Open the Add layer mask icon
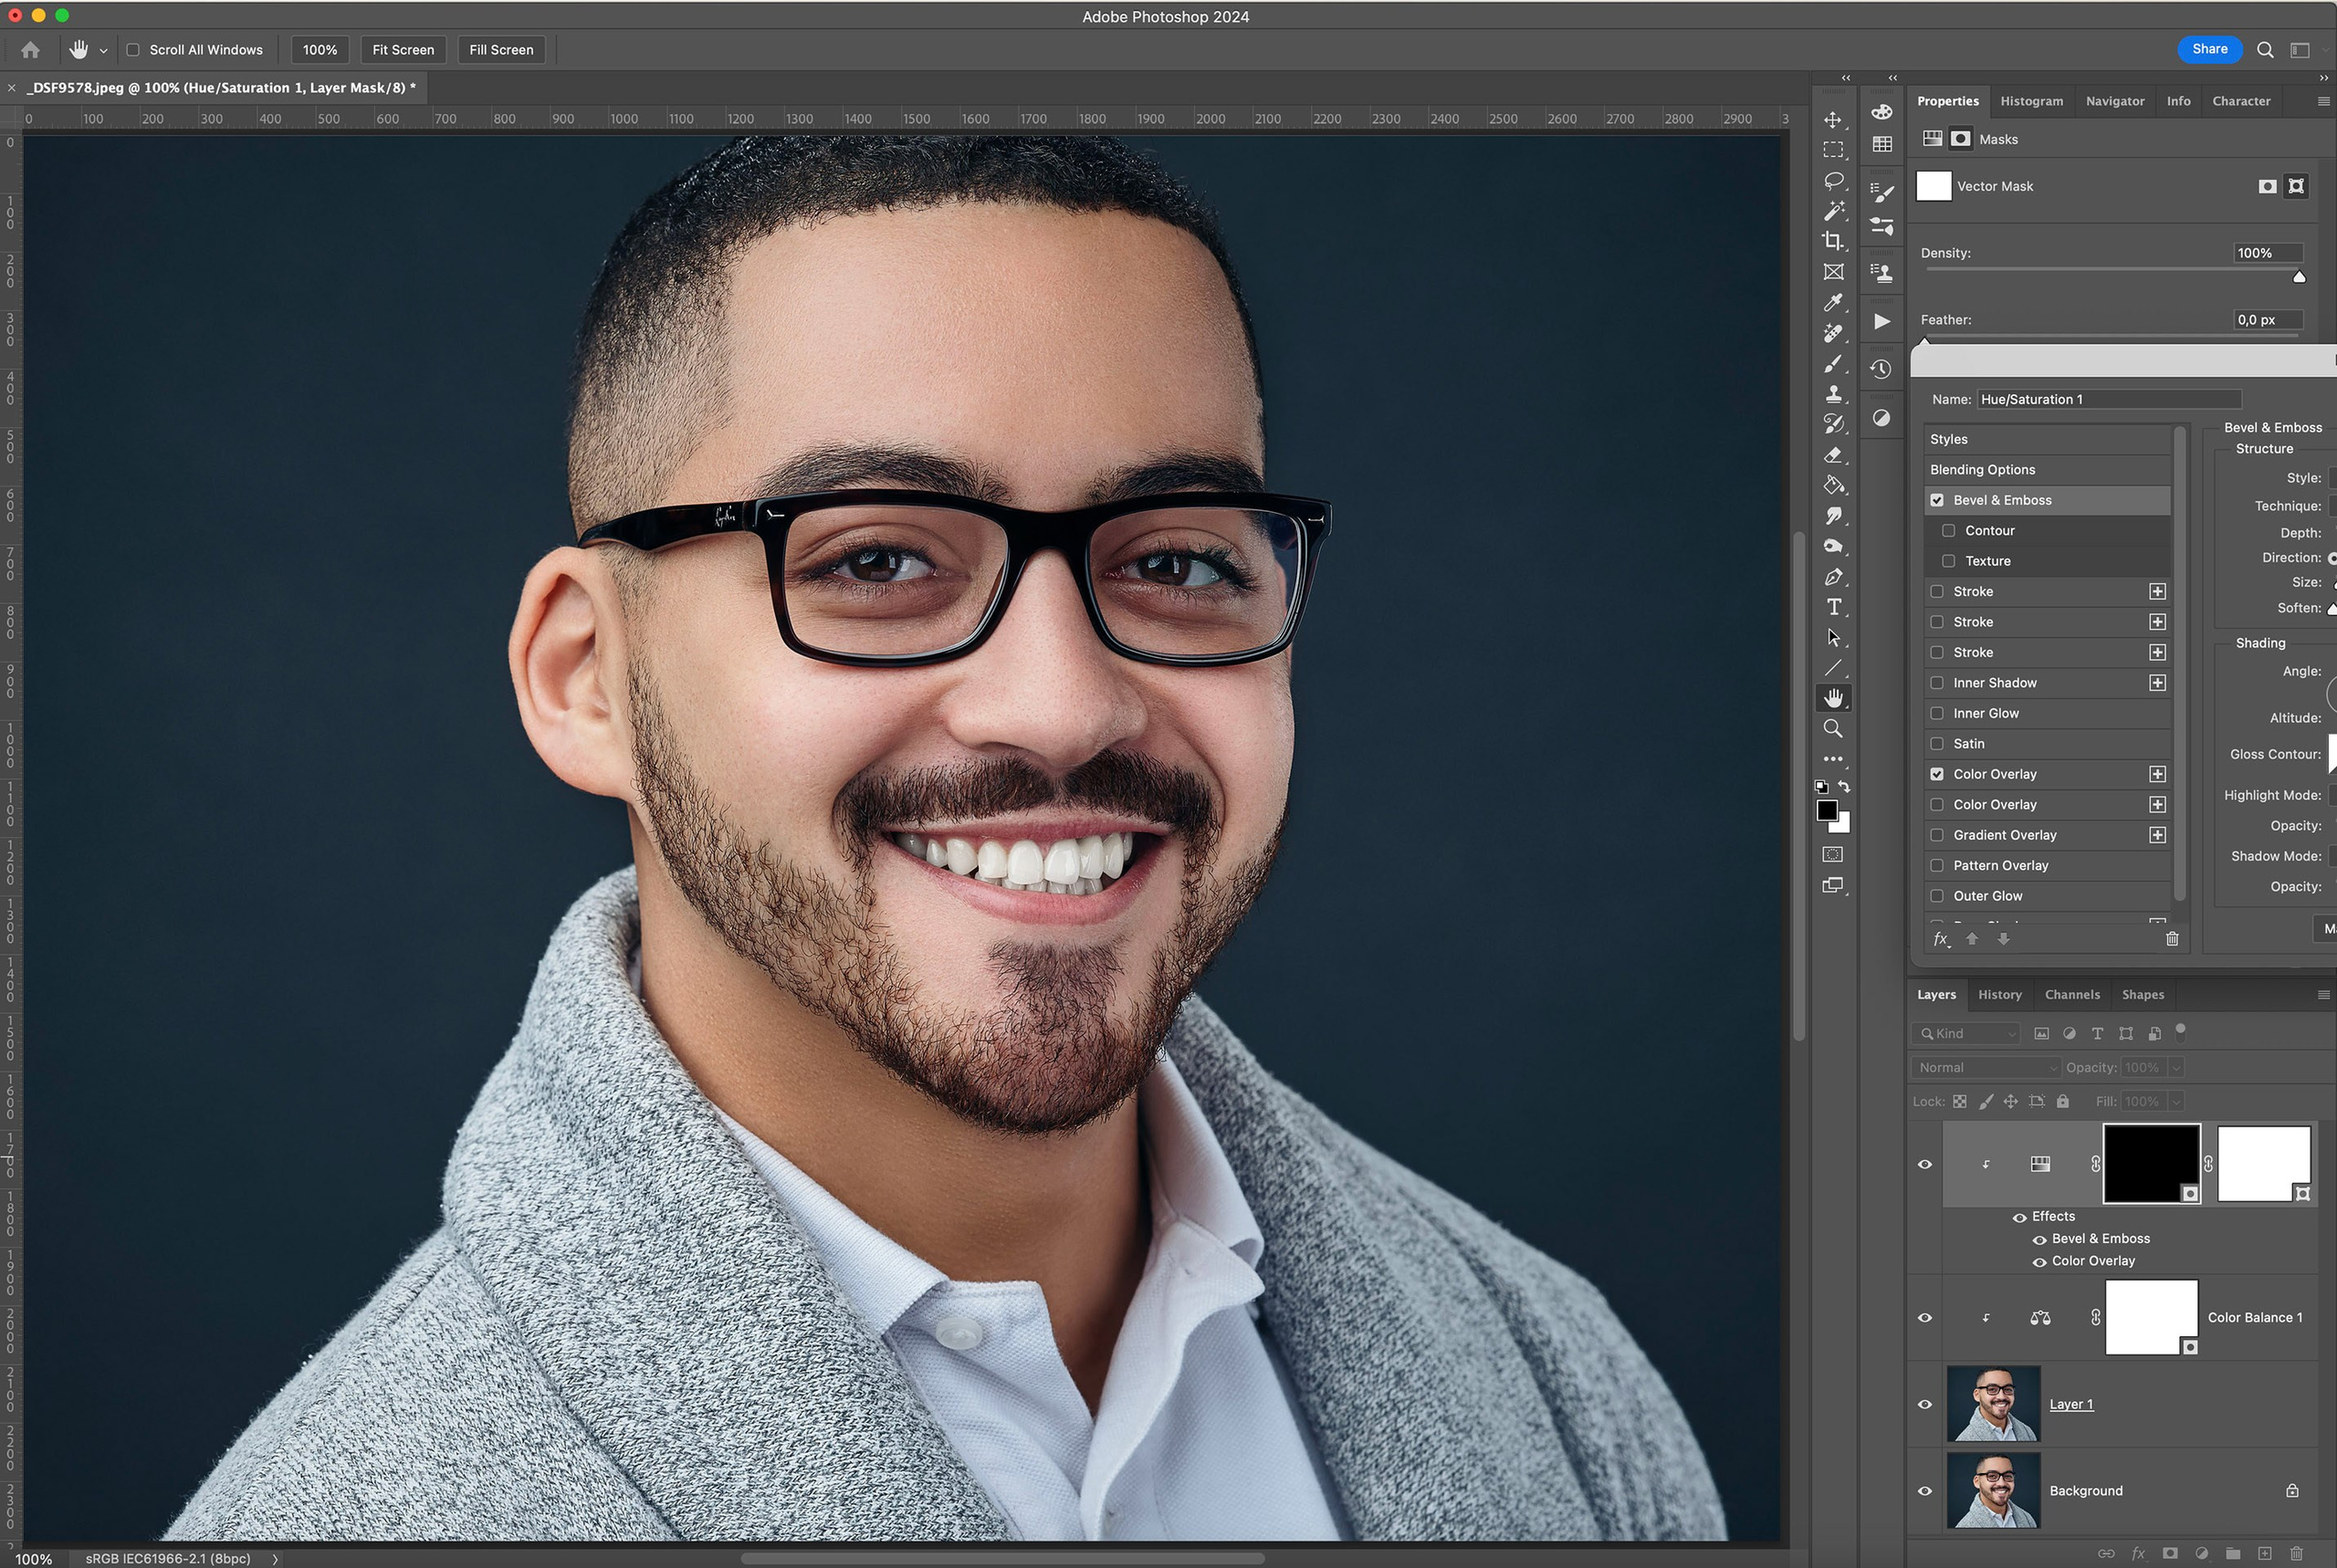Viewport: 2337px width, 1568px height. pyautogui.click(x=2170, y=1553)
